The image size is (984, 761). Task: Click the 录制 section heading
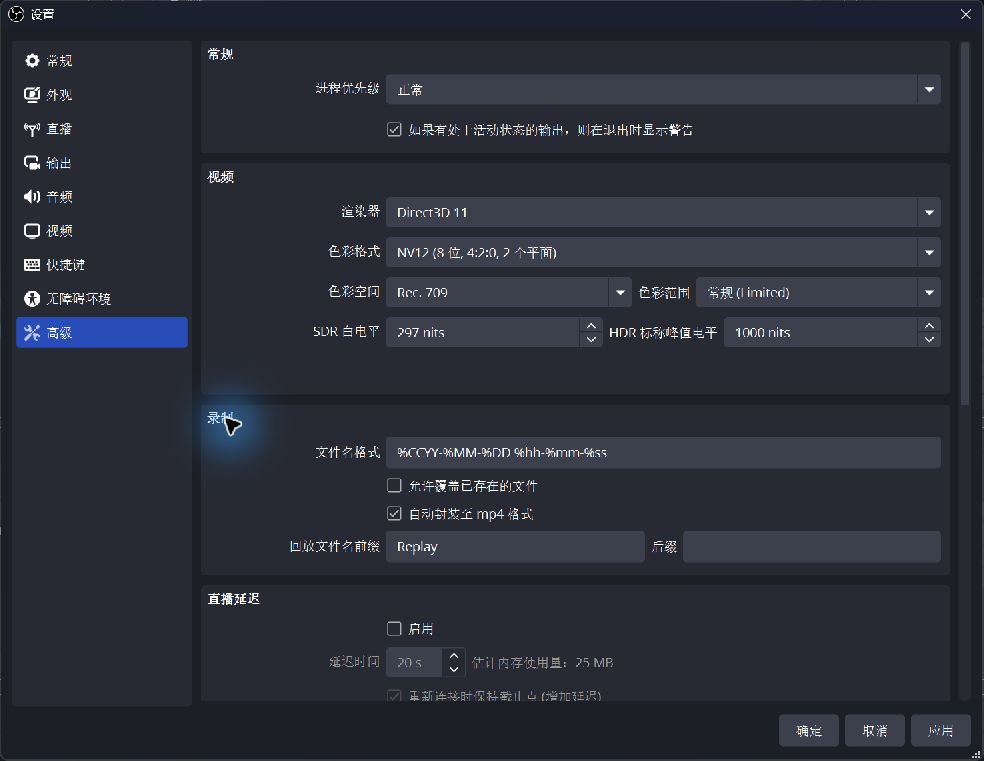(220, 418)
